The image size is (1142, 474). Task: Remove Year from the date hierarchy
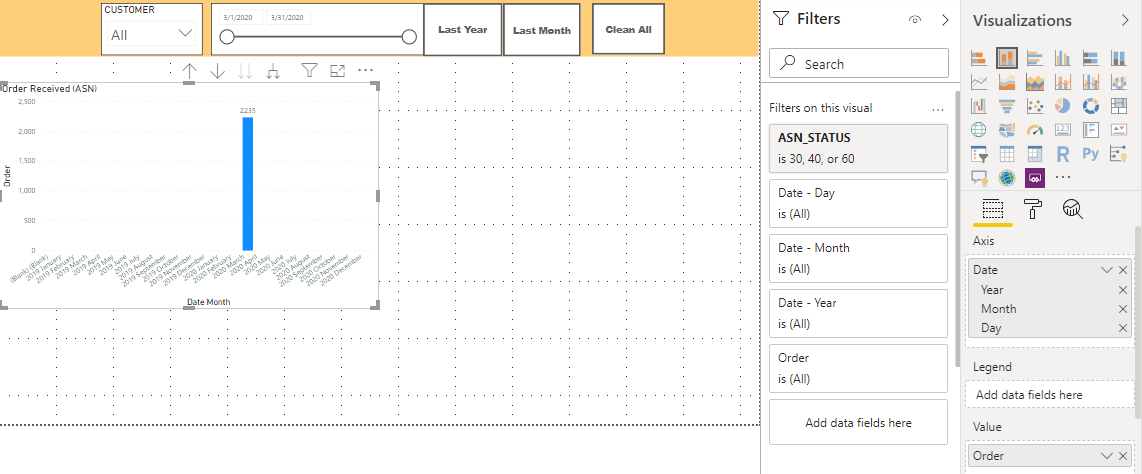pos(1123,290)
